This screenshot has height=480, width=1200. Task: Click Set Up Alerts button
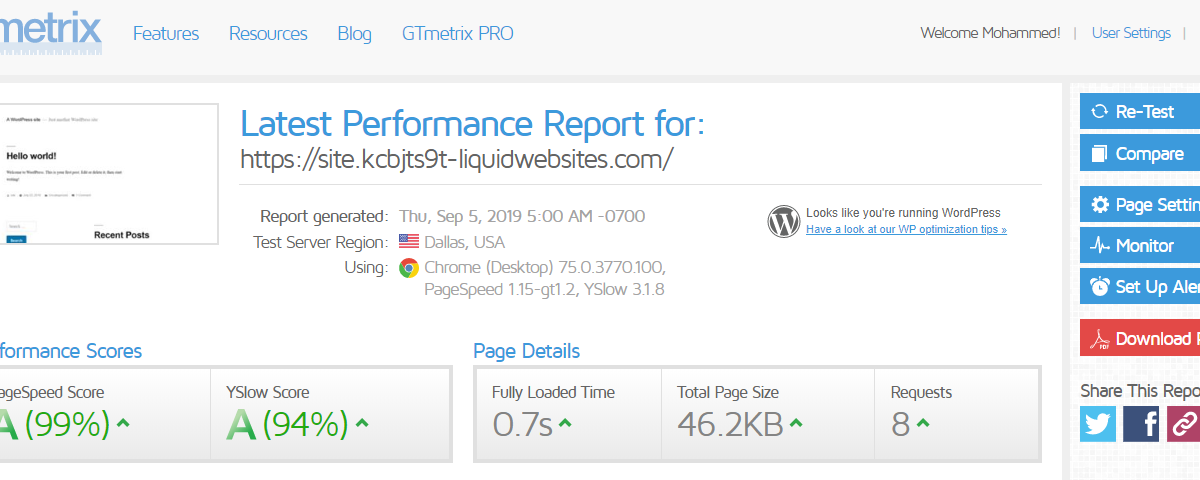1140,286
